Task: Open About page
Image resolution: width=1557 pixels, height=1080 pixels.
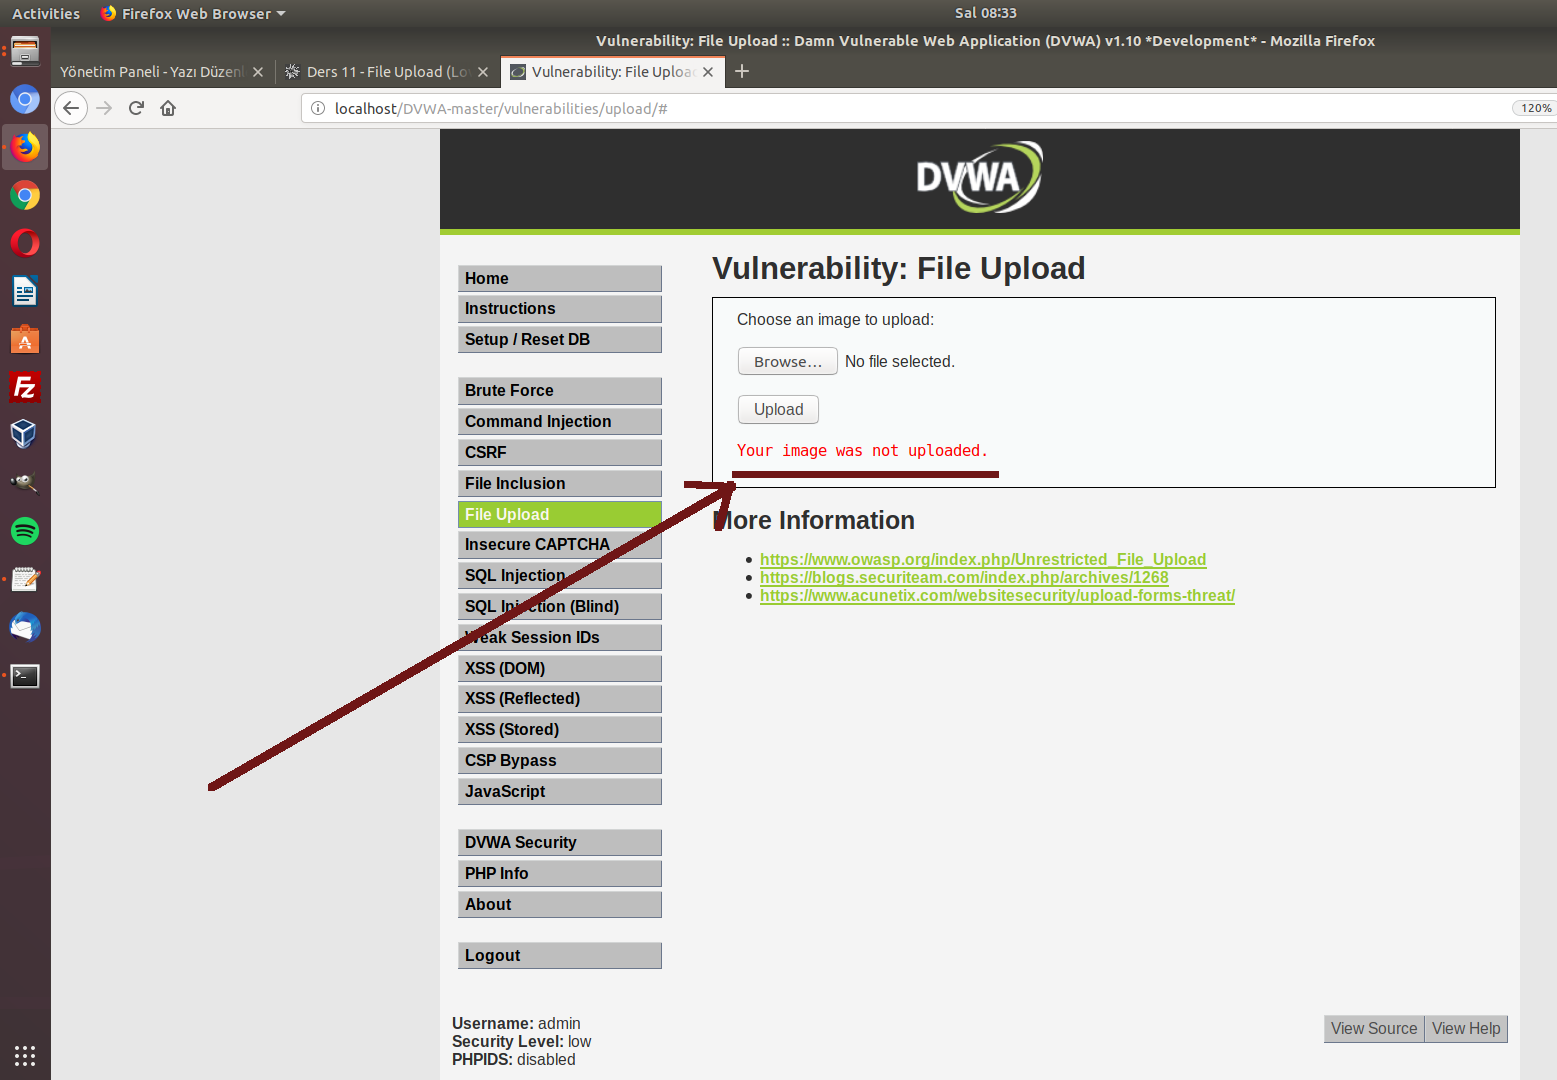Action: coord(560,904)
